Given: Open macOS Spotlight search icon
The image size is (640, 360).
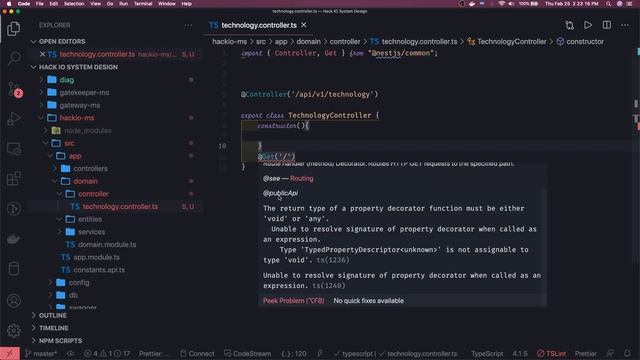Looking at the screenshot, I should tap(609, 4).
